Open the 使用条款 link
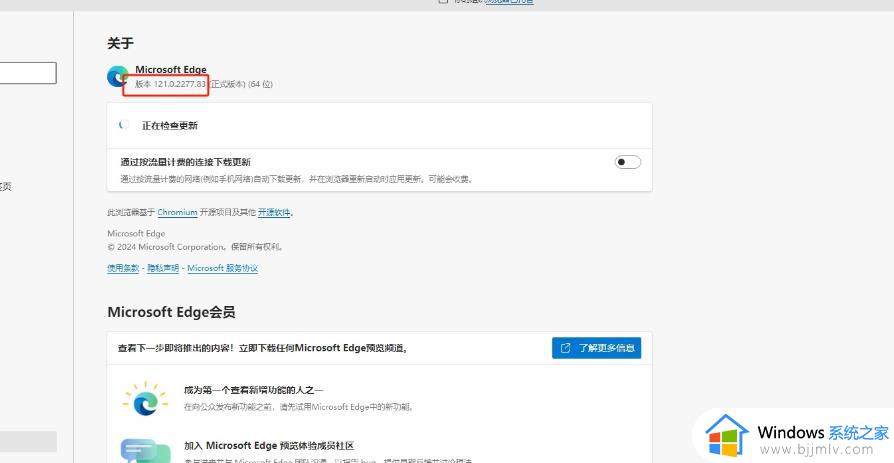894x463 pixels. [x=123, y=268]
